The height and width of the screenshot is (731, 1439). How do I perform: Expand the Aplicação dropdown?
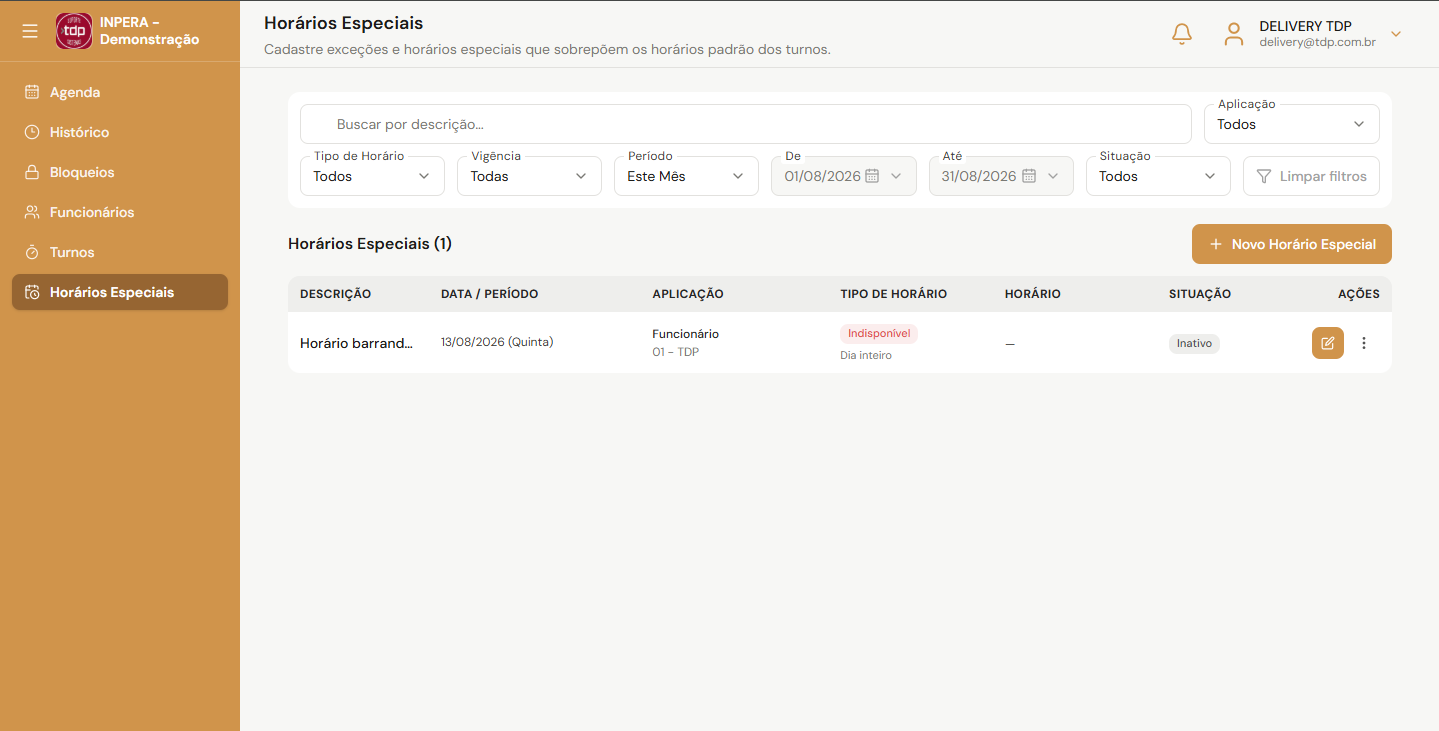click(1292, 124)
